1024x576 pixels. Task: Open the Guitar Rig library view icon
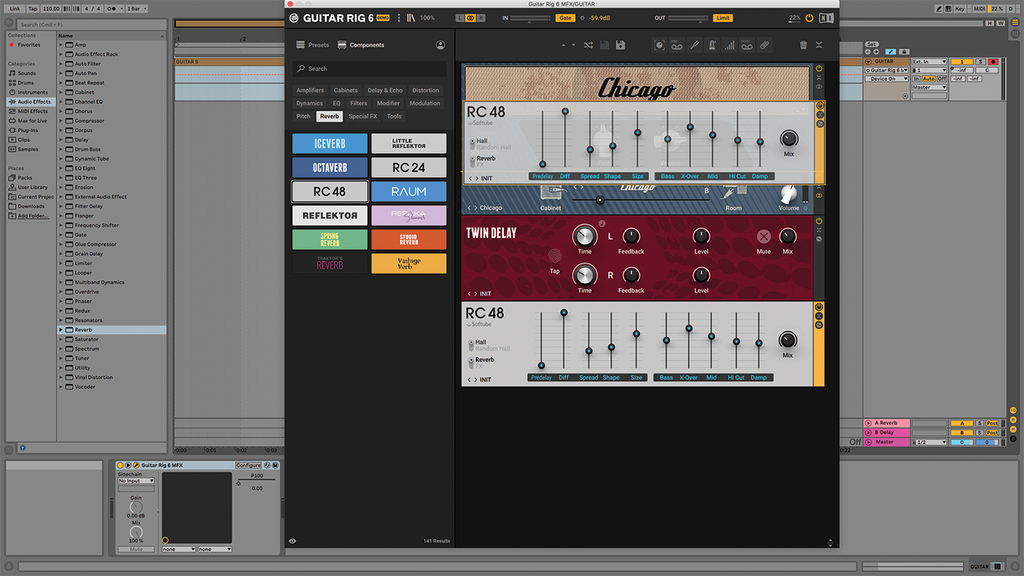point(413,17)
